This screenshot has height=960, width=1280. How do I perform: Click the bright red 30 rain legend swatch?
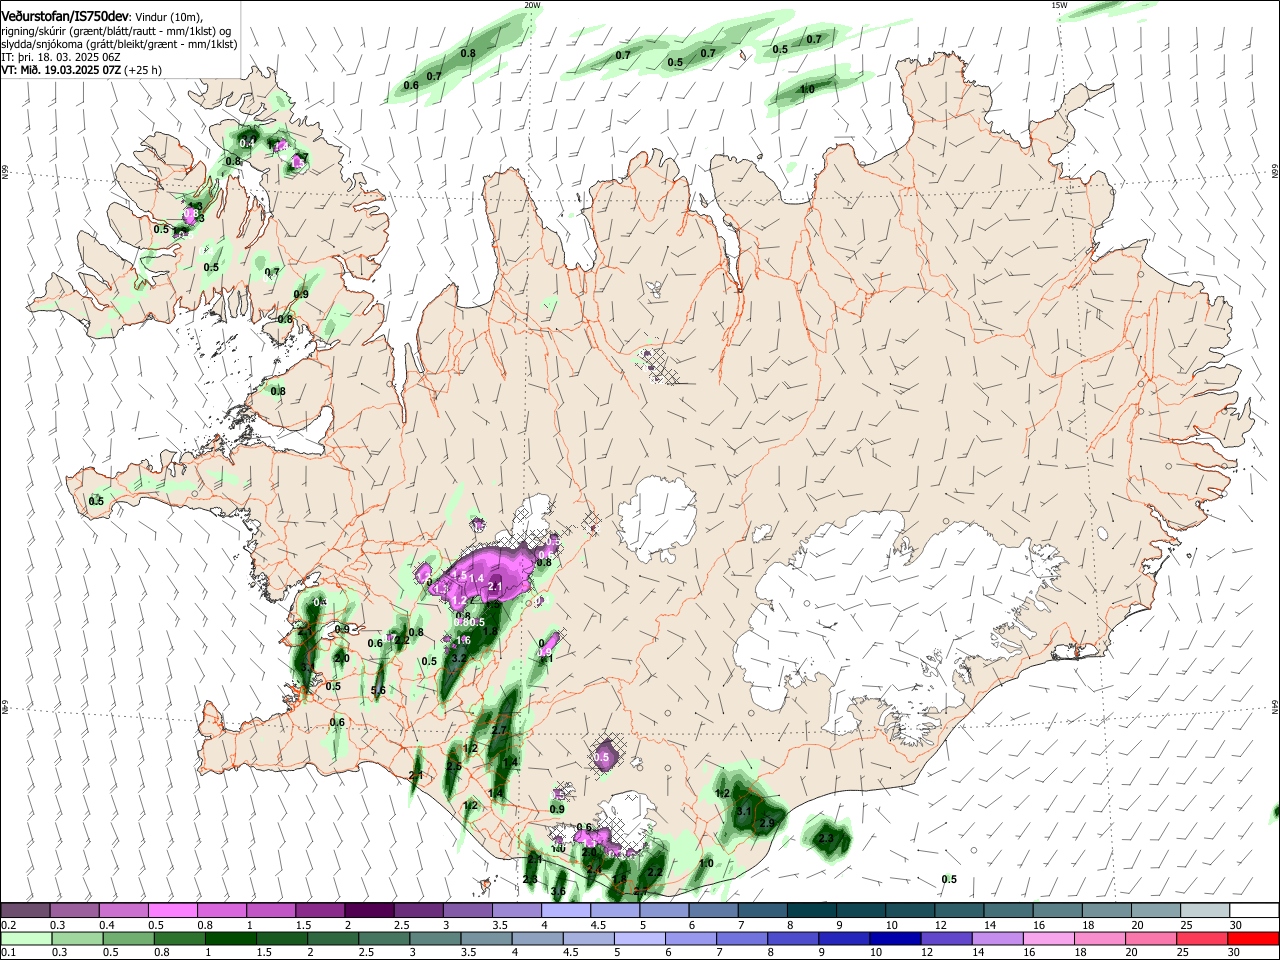(x=1254, y=938)
